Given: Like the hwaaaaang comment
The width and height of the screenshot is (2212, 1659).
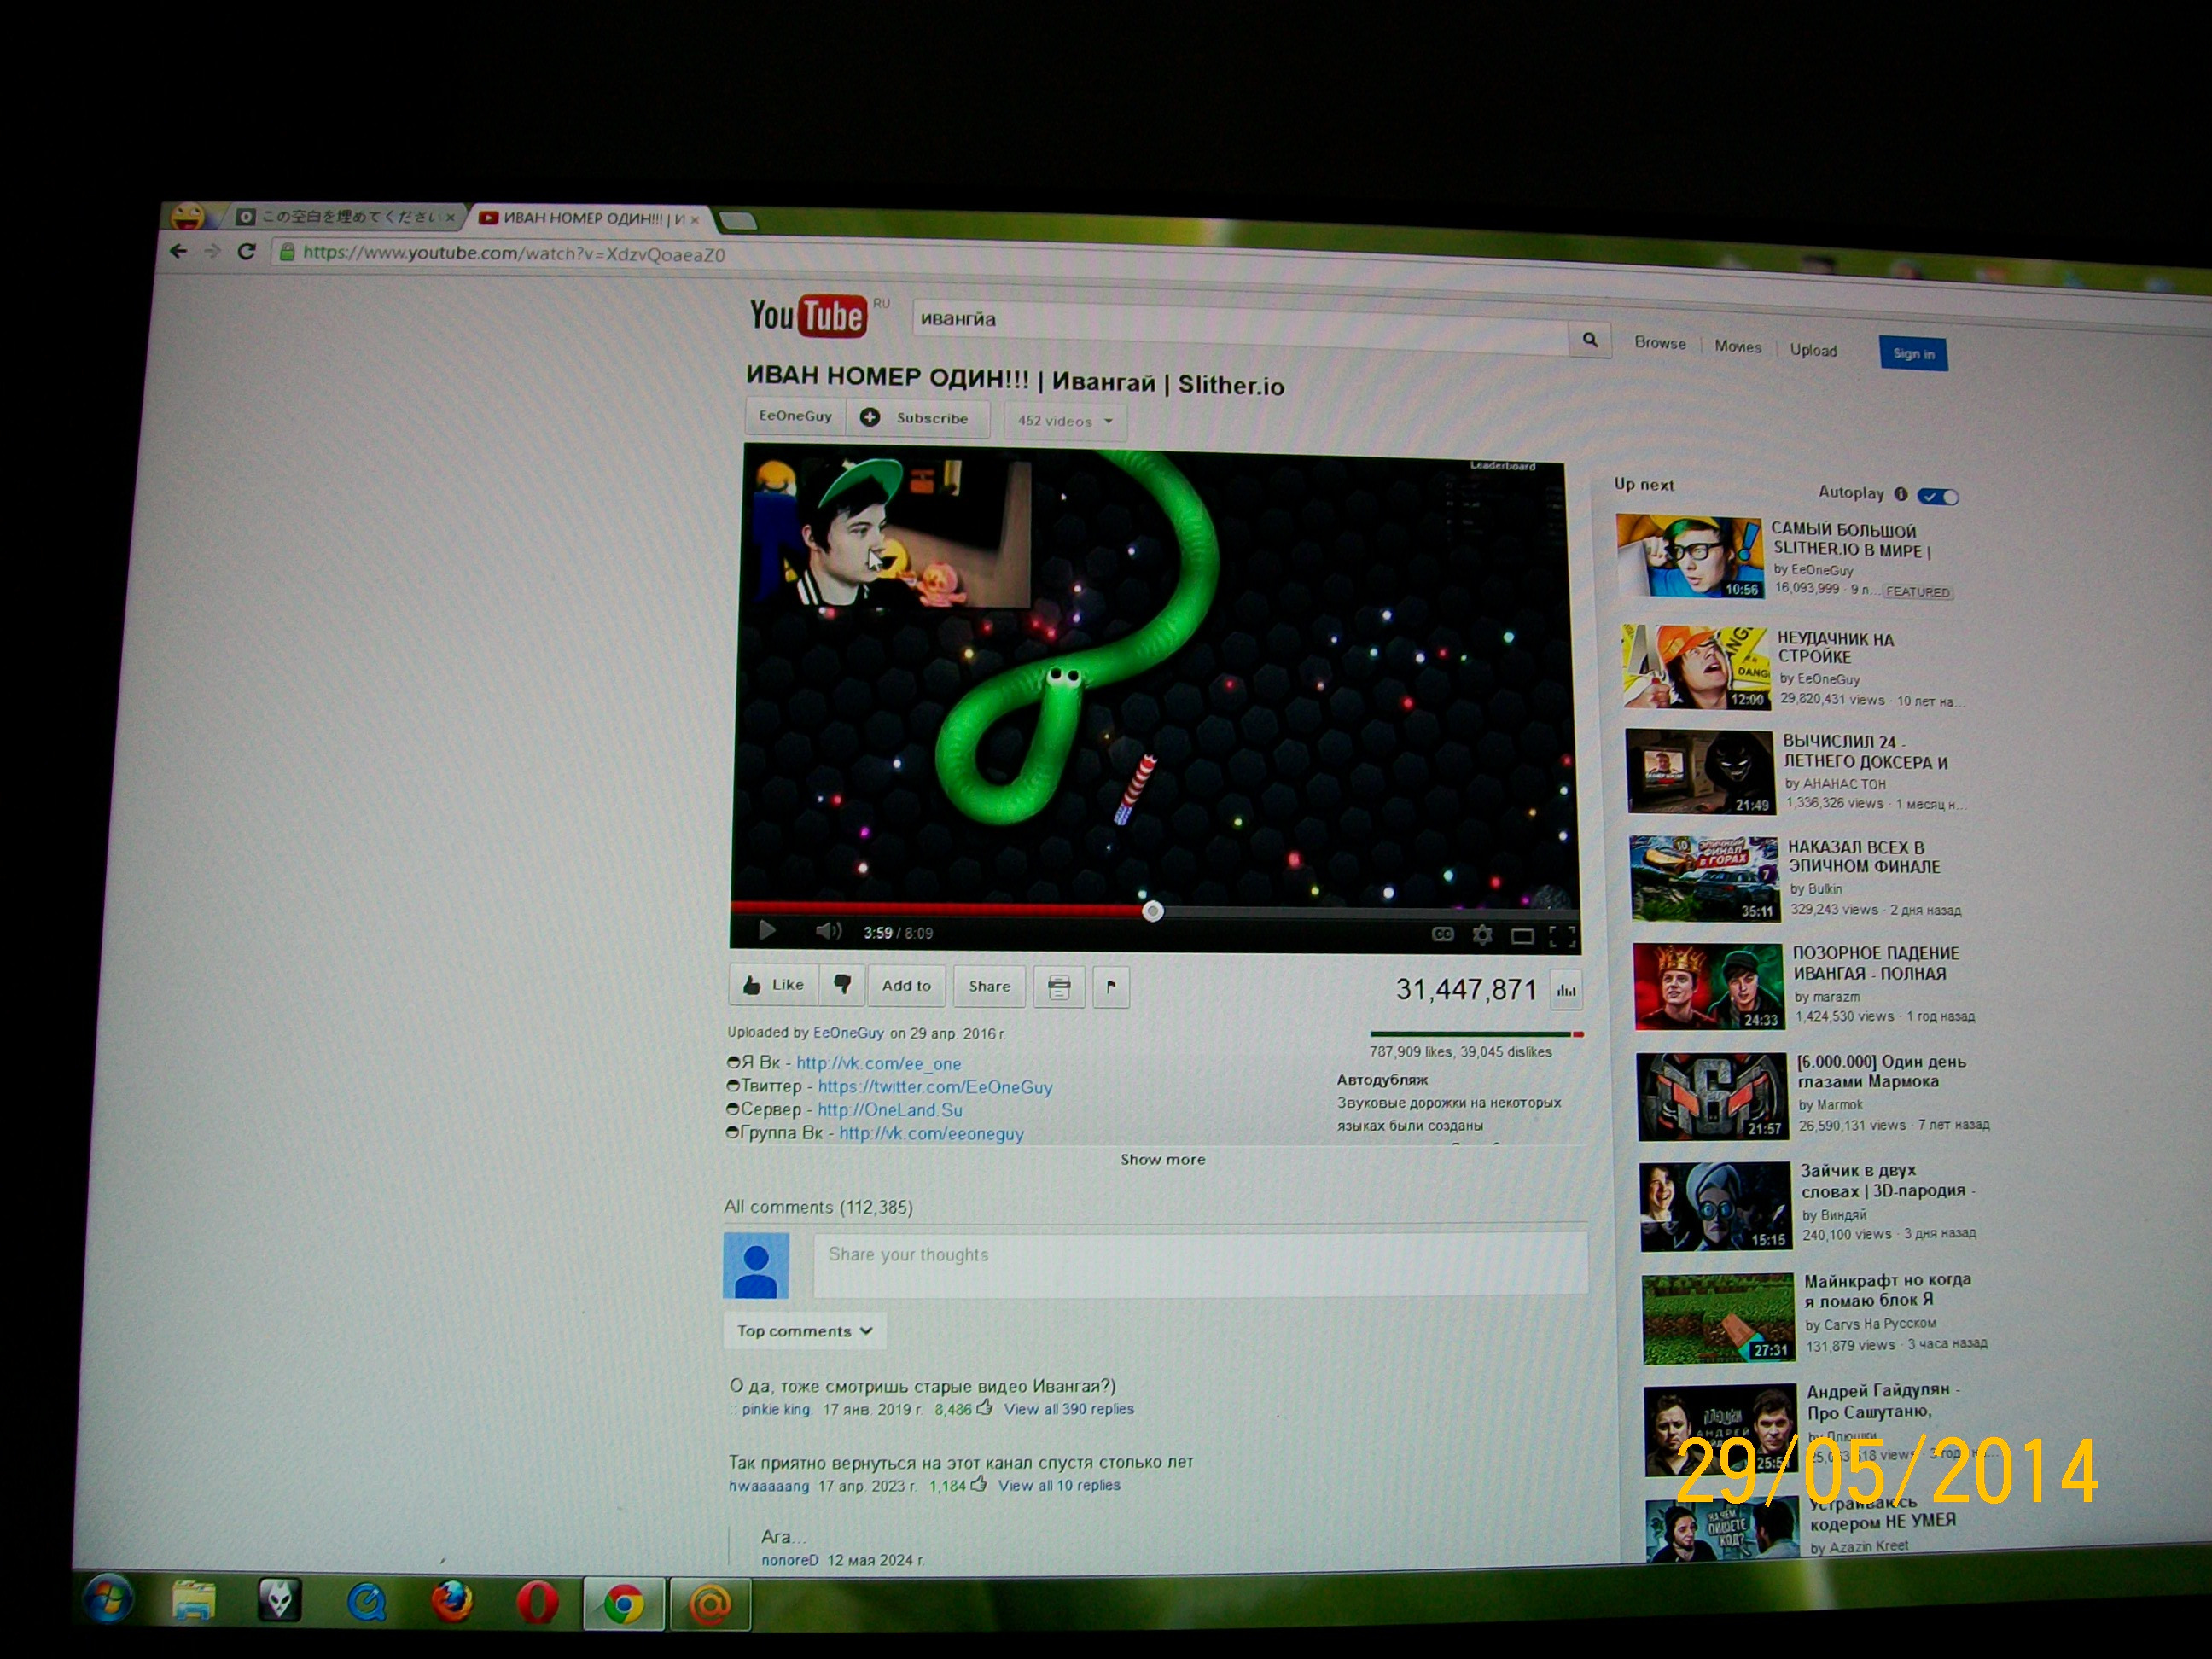Looking at the screenshot, I should [978, 1485].
